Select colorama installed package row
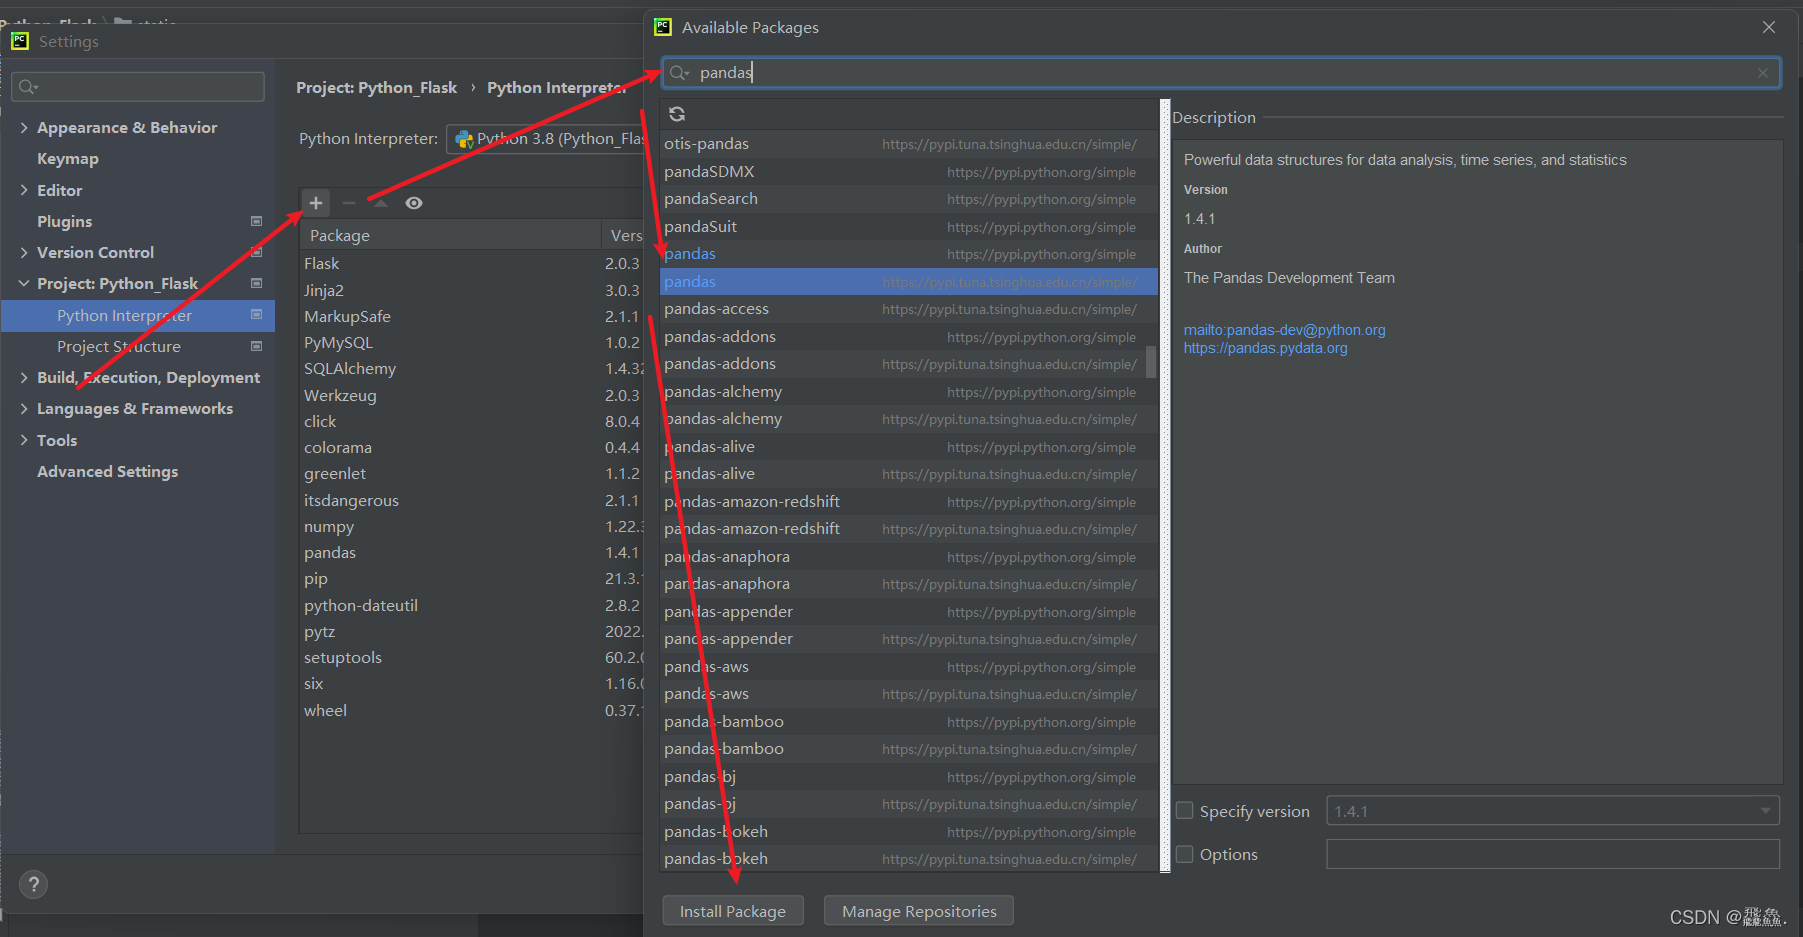Image resolution: width=1803 pixels, height=937 pixels. 472,447
